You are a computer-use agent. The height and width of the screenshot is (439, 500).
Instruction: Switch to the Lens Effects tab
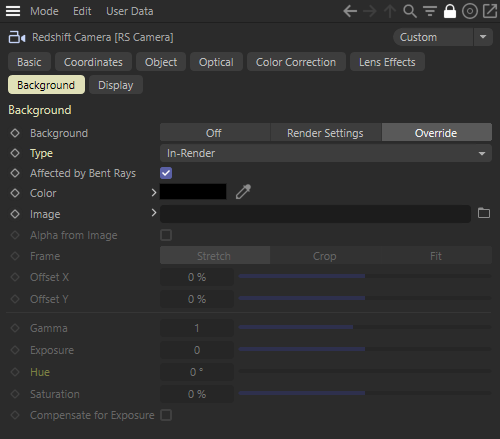387,62
